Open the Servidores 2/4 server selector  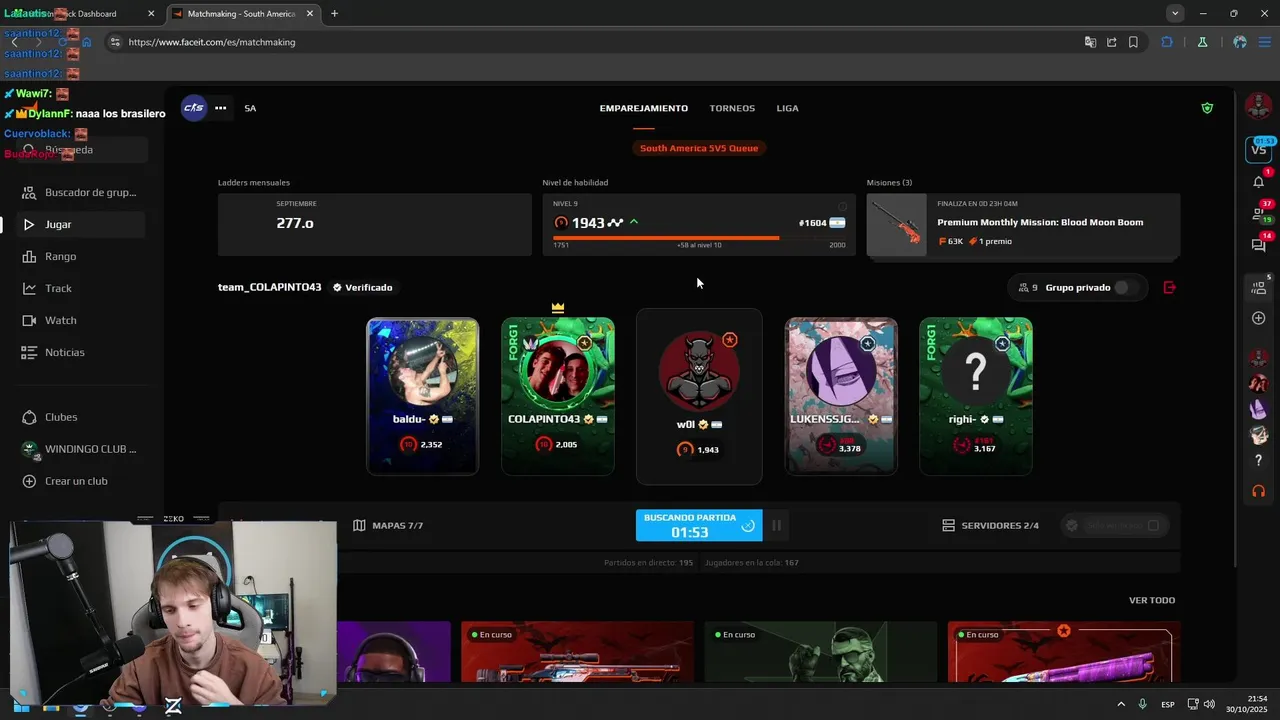coord(991,526)
